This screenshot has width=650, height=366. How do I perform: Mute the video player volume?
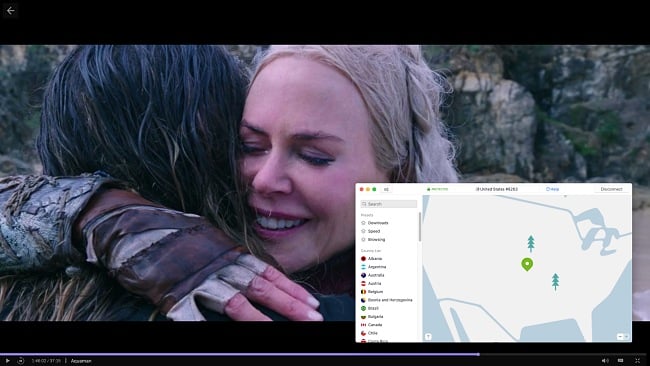click(605, 361)
